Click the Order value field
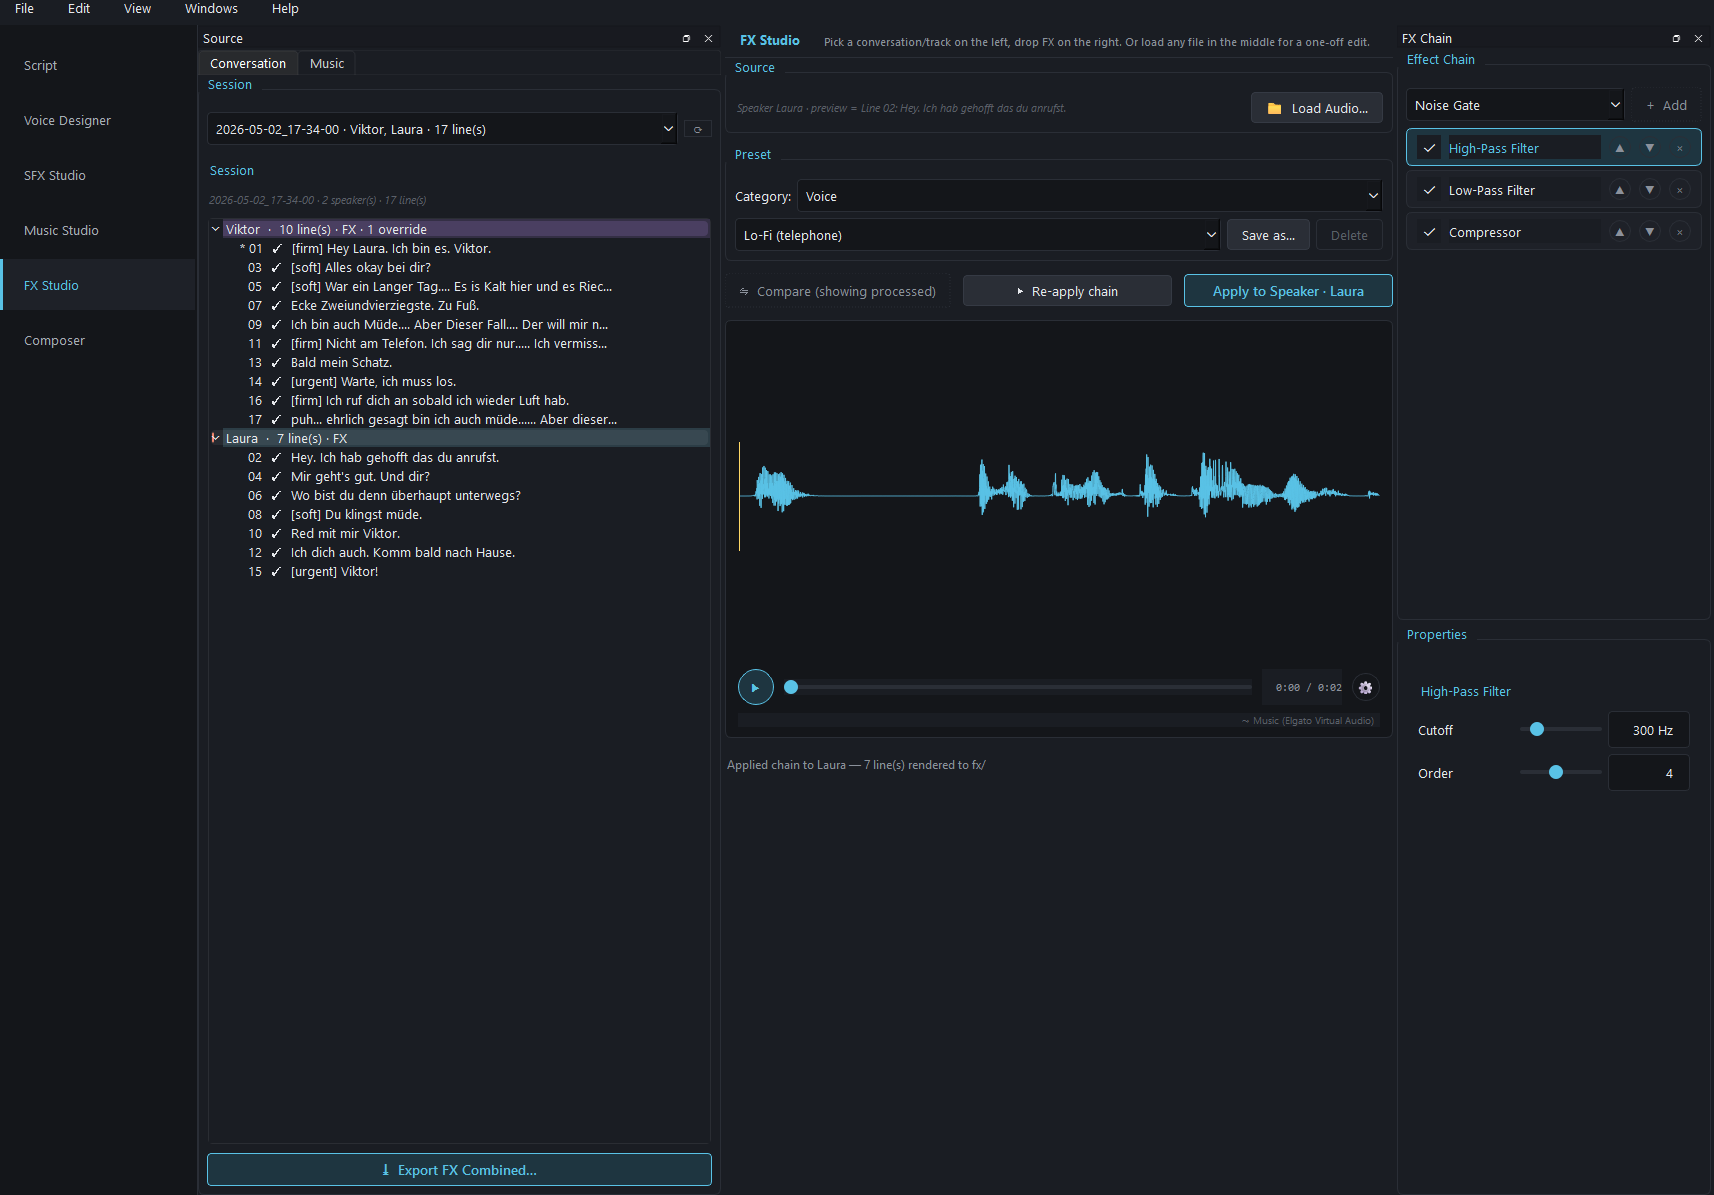Viewport: 1714px width, 1195px height. pyautogui.click(x=1649, y=773)
